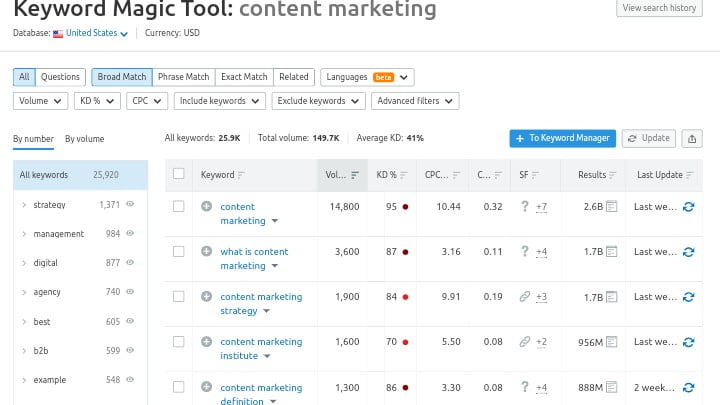Click the 'To Keyword Manager' button
Viewport: 720px width, 405px height.
coord(561,138)
